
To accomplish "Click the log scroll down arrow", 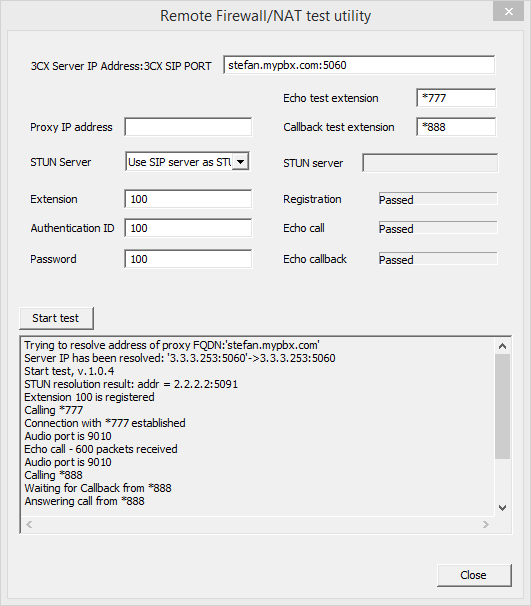I will tap(502, 507).
